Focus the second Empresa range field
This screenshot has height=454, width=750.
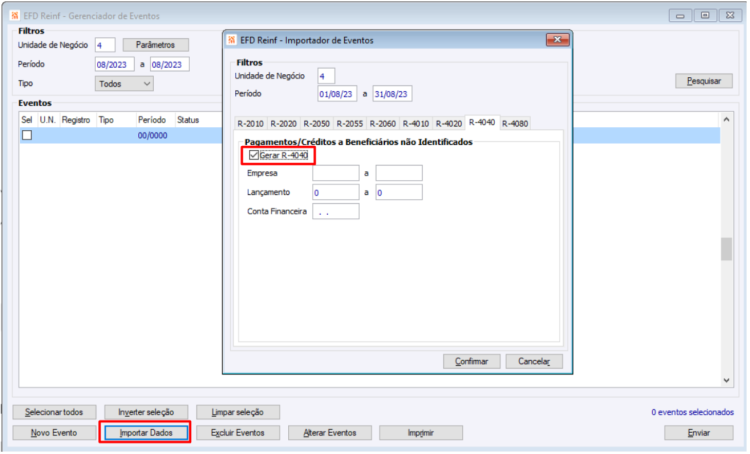pos(399,173)
